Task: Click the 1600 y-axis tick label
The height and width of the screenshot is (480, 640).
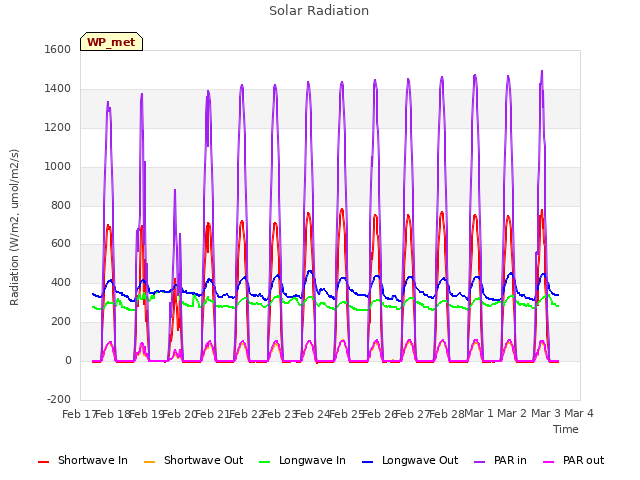Action: [58, 49]
